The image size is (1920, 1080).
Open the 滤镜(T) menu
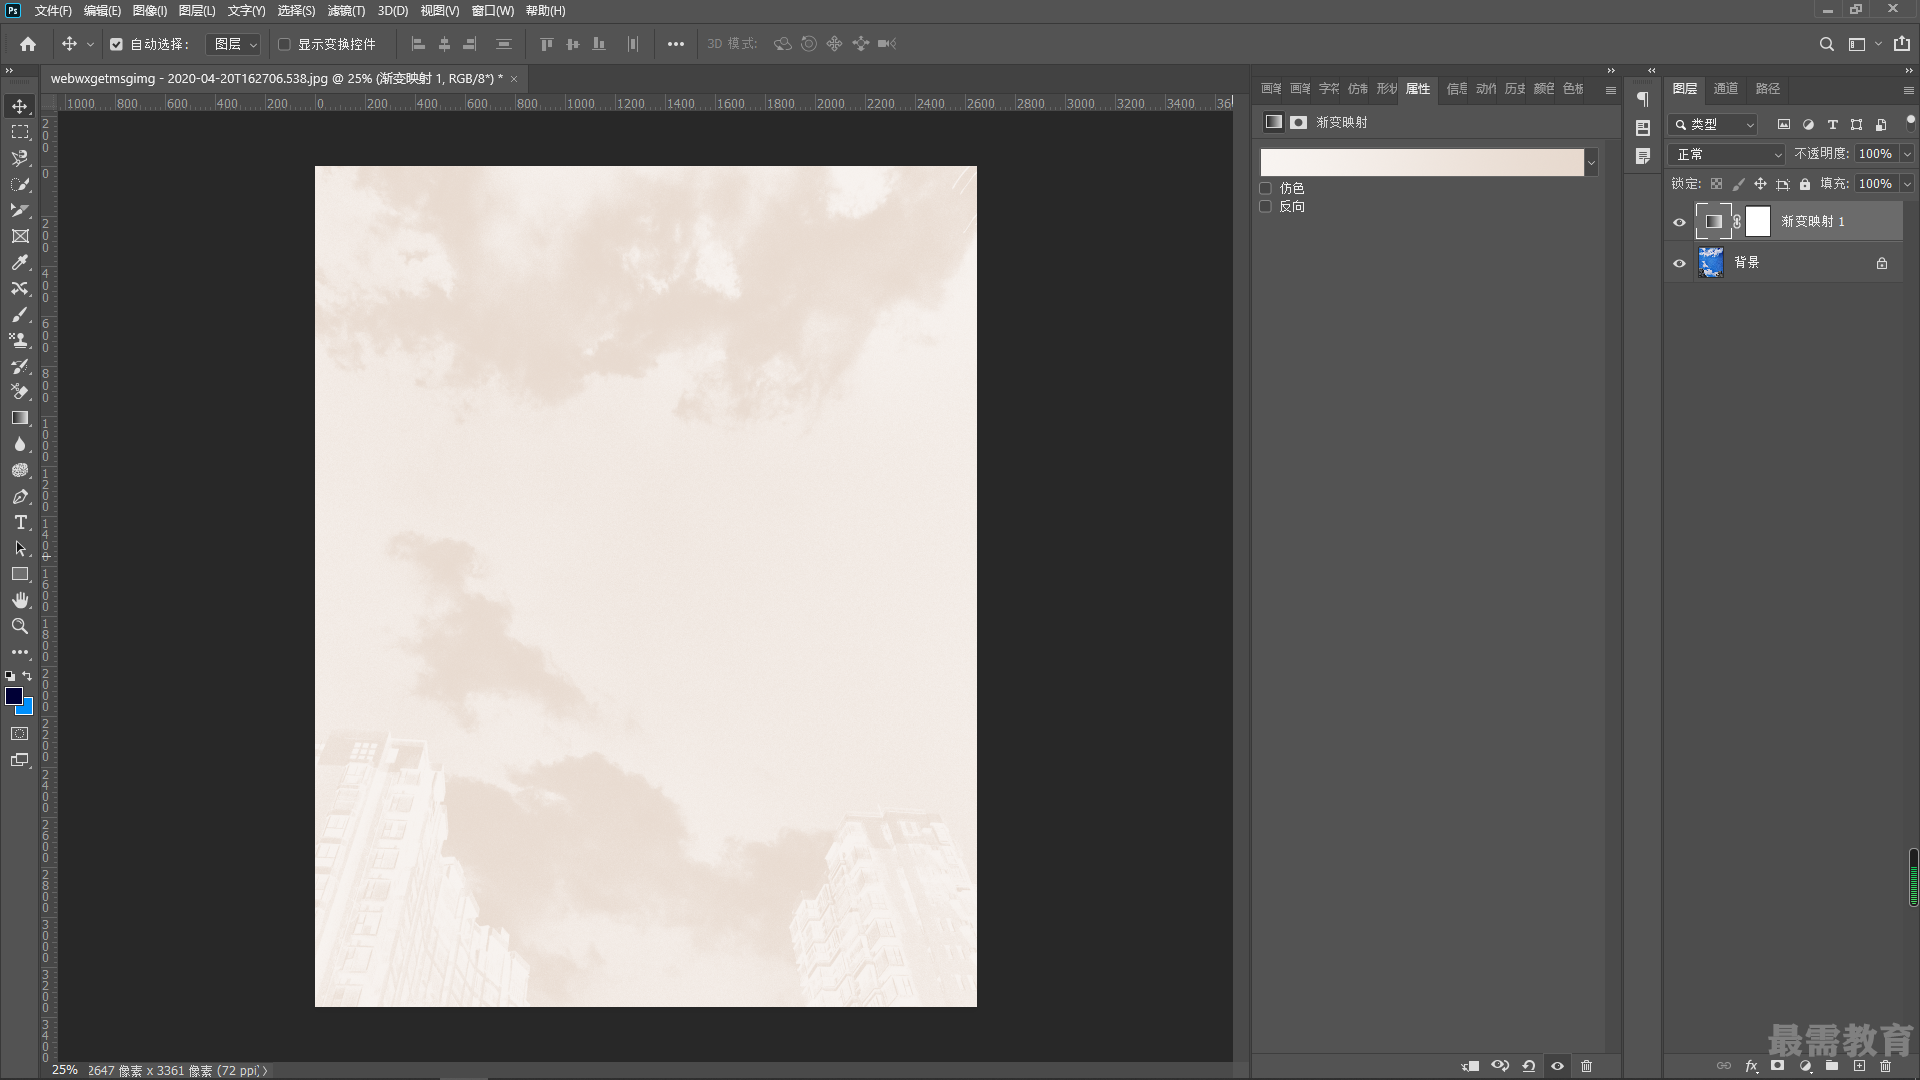coord(346,11)
